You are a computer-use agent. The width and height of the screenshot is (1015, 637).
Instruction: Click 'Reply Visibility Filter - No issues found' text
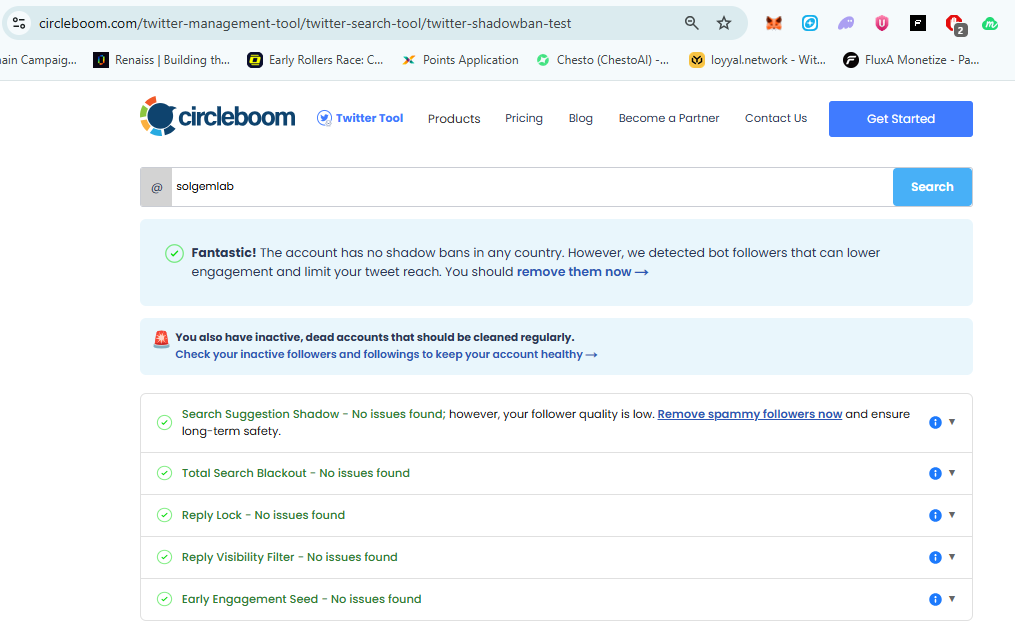click(x=289, y=557)
